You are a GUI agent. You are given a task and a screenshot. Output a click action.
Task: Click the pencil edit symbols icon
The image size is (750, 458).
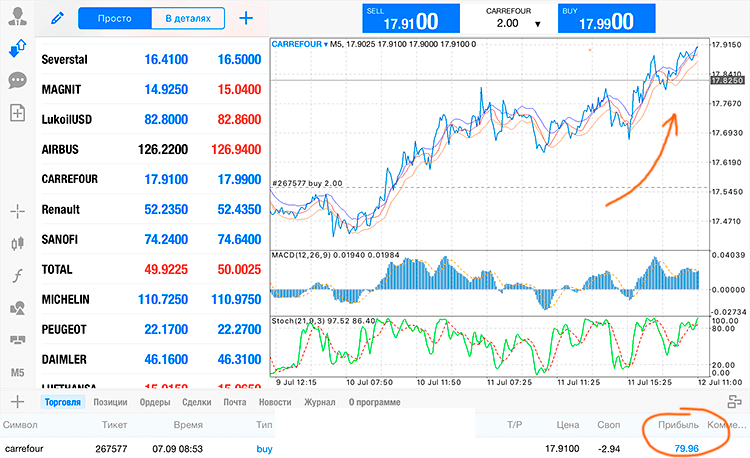click(x=57, y=18)
